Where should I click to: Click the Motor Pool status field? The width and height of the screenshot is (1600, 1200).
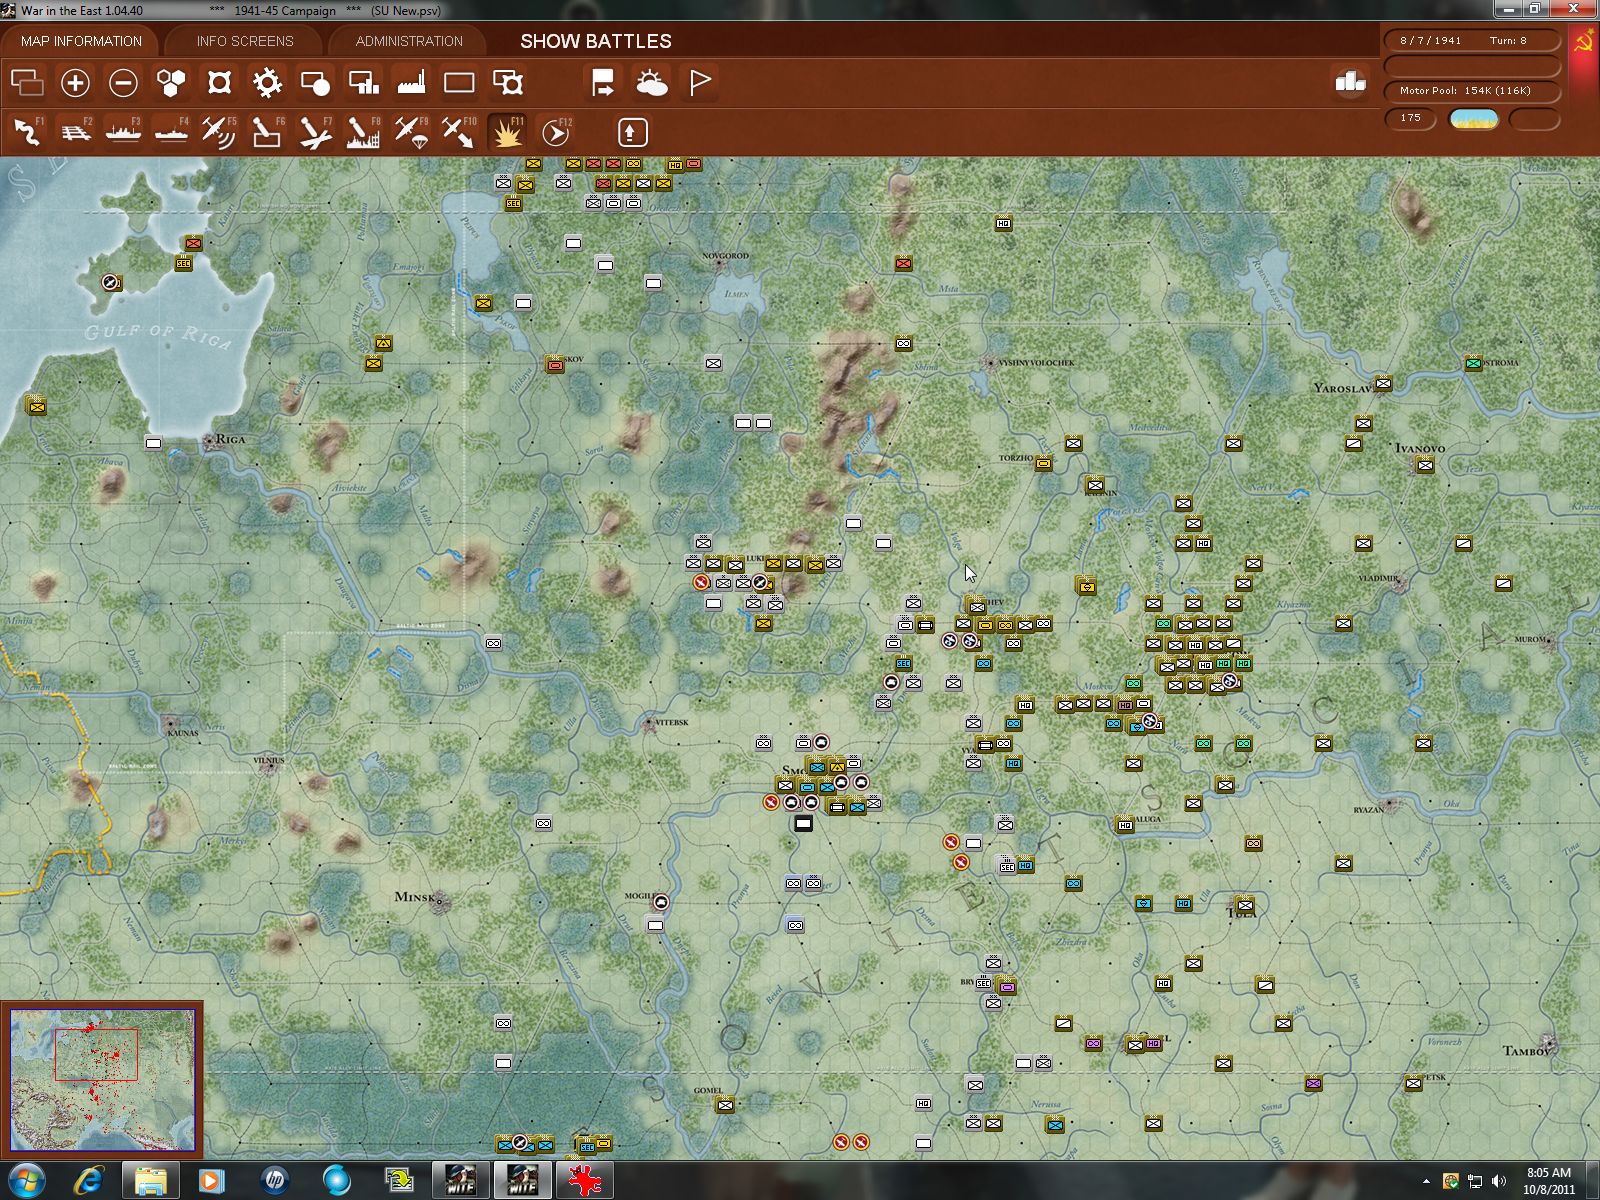pyautogui.click(x=1471, y=91)
